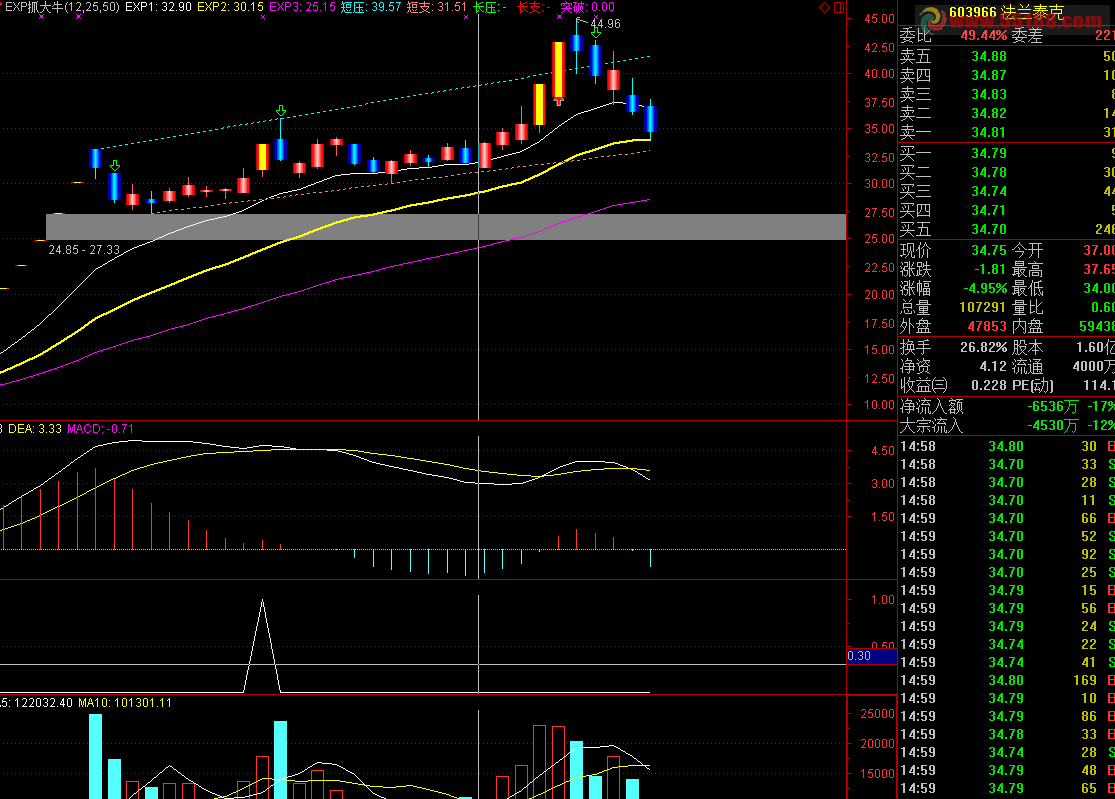Image resolution: width=1115 pixels, height=799 pixels.
Task: Select the tick trade row with volume 92
Action: pos(1007,554)
